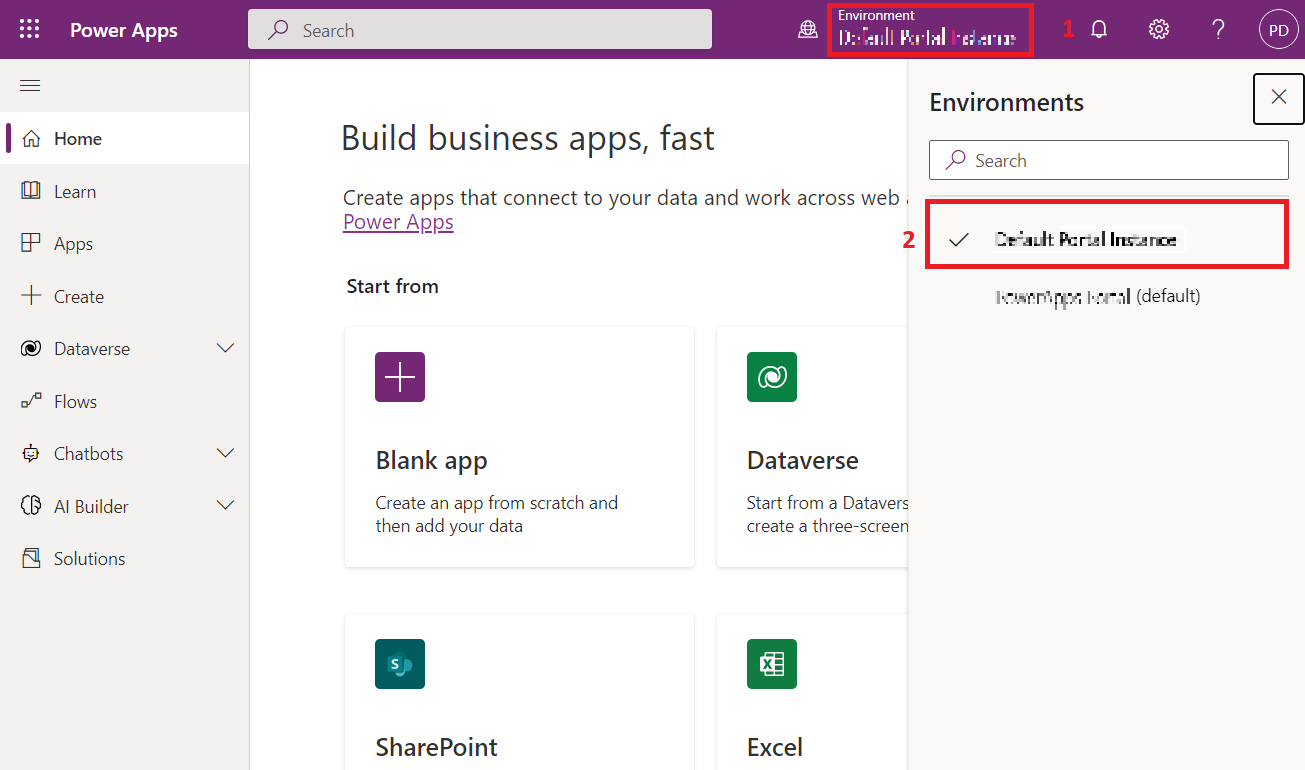Expand the Dataverse chevron
This screenshot has height=770, width=1305.
(226, 348)
